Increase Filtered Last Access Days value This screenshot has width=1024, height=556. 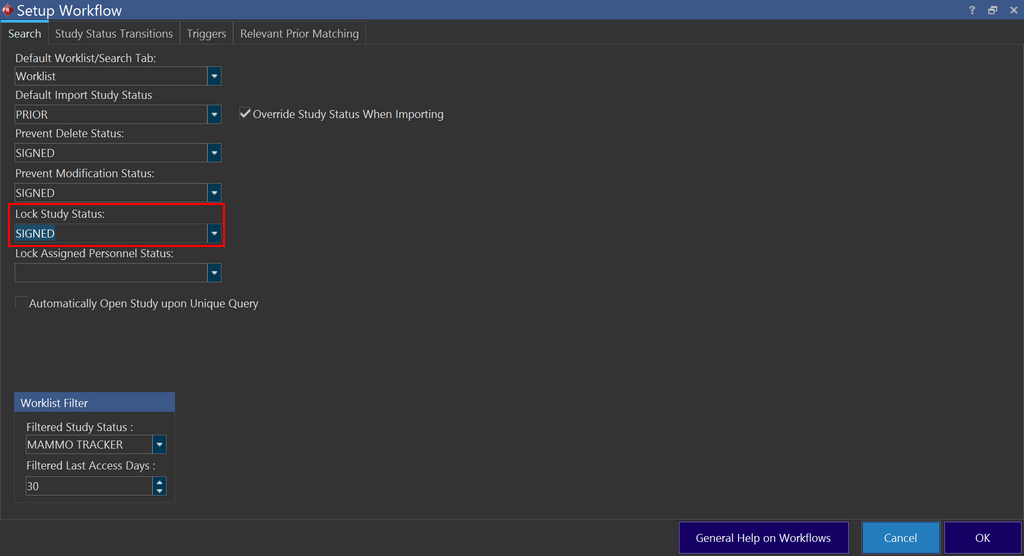[x=159, y=481]
